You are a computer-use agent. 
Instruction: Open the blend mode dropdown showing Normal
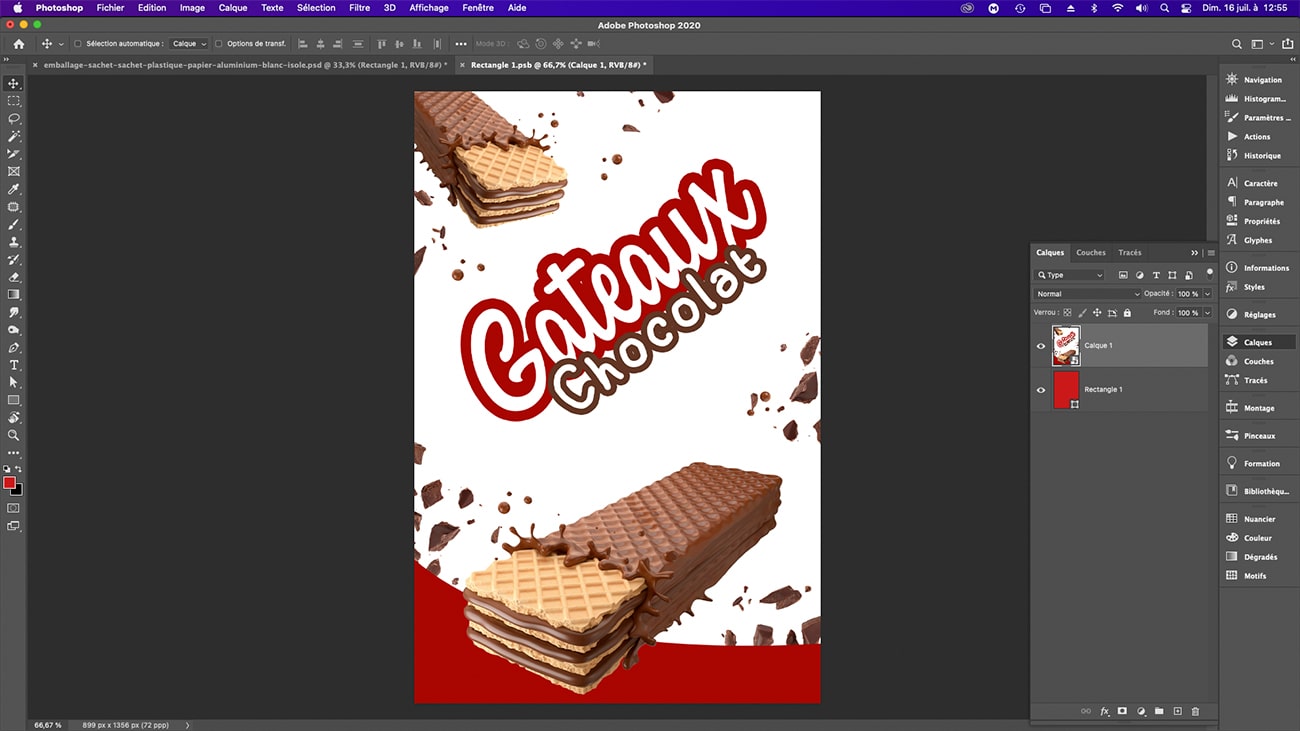coord(1085,293)
